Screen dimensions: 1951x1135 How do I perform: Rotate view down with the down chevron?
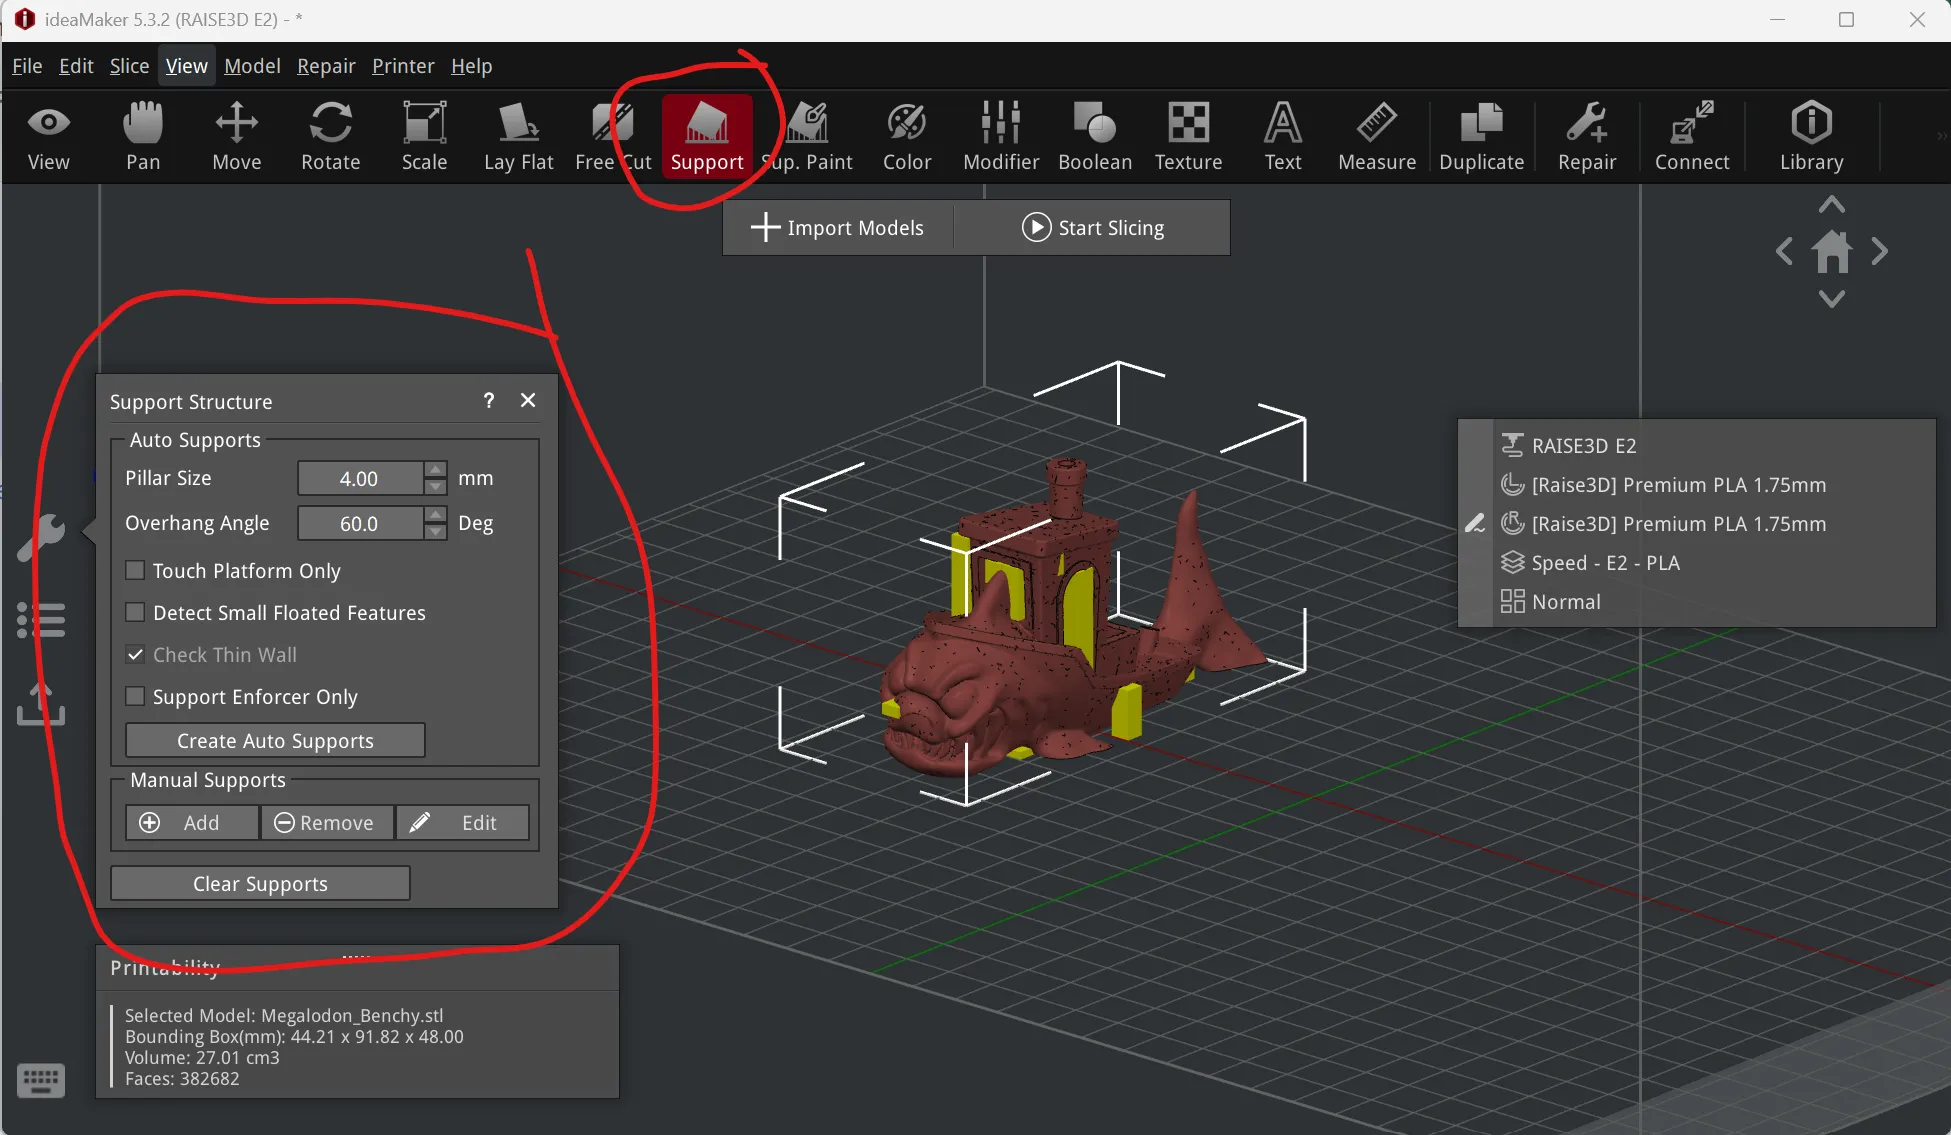pyautogui.click(x=1832, y=298)
